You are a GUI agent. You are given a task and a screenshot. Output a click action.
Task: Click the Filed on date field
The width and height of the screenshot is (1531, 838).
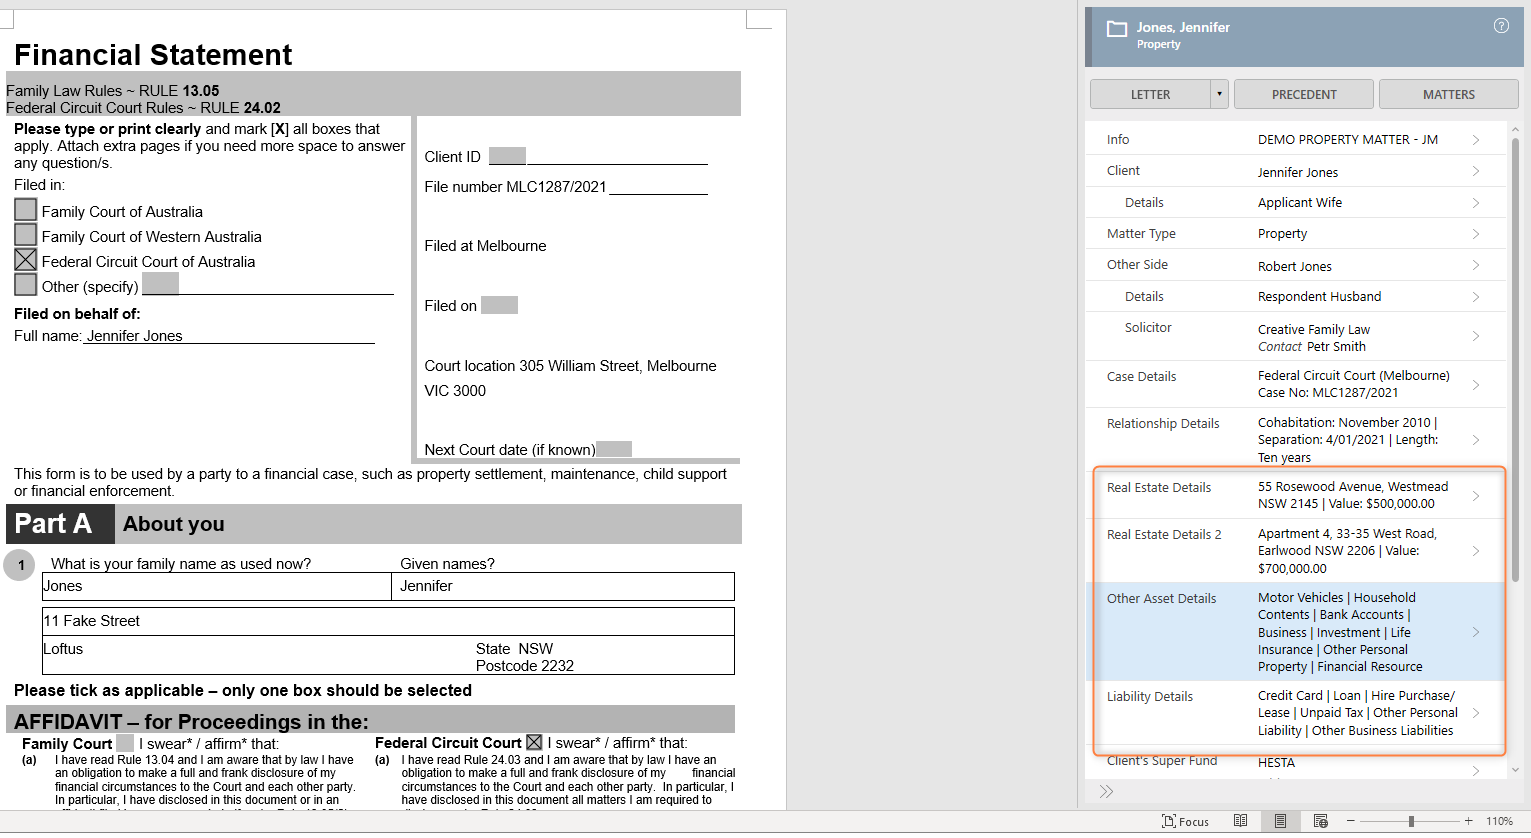click(499, 305)
